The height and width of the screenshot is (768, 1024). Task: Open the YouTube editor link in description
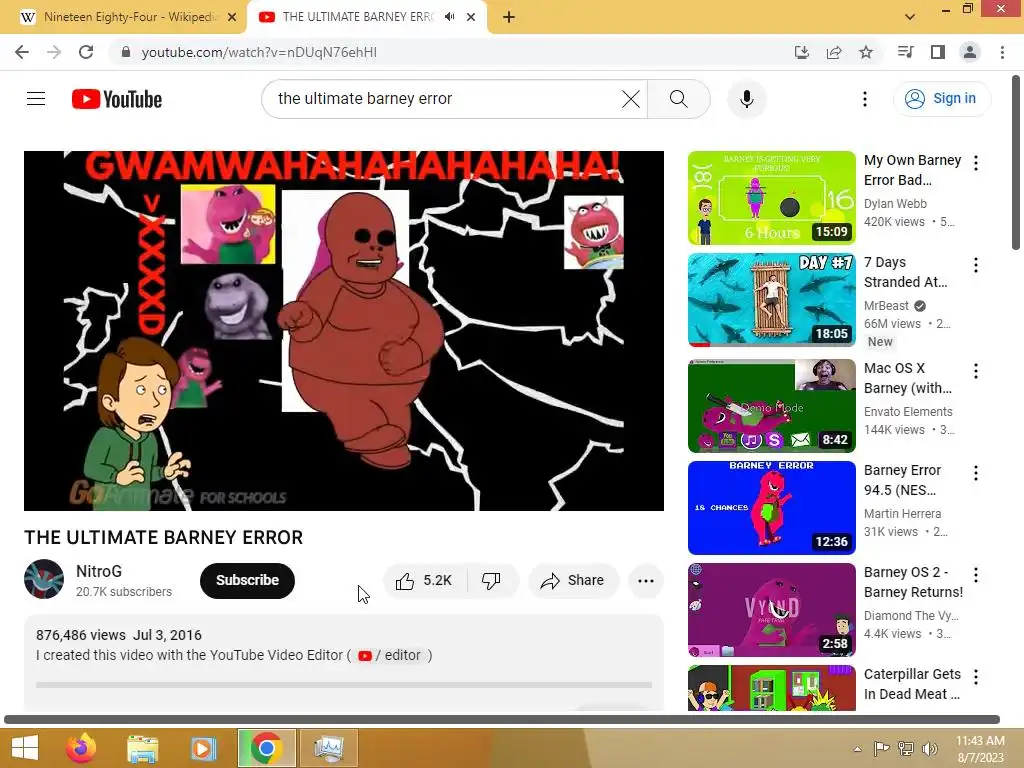[x=390, y=655]
